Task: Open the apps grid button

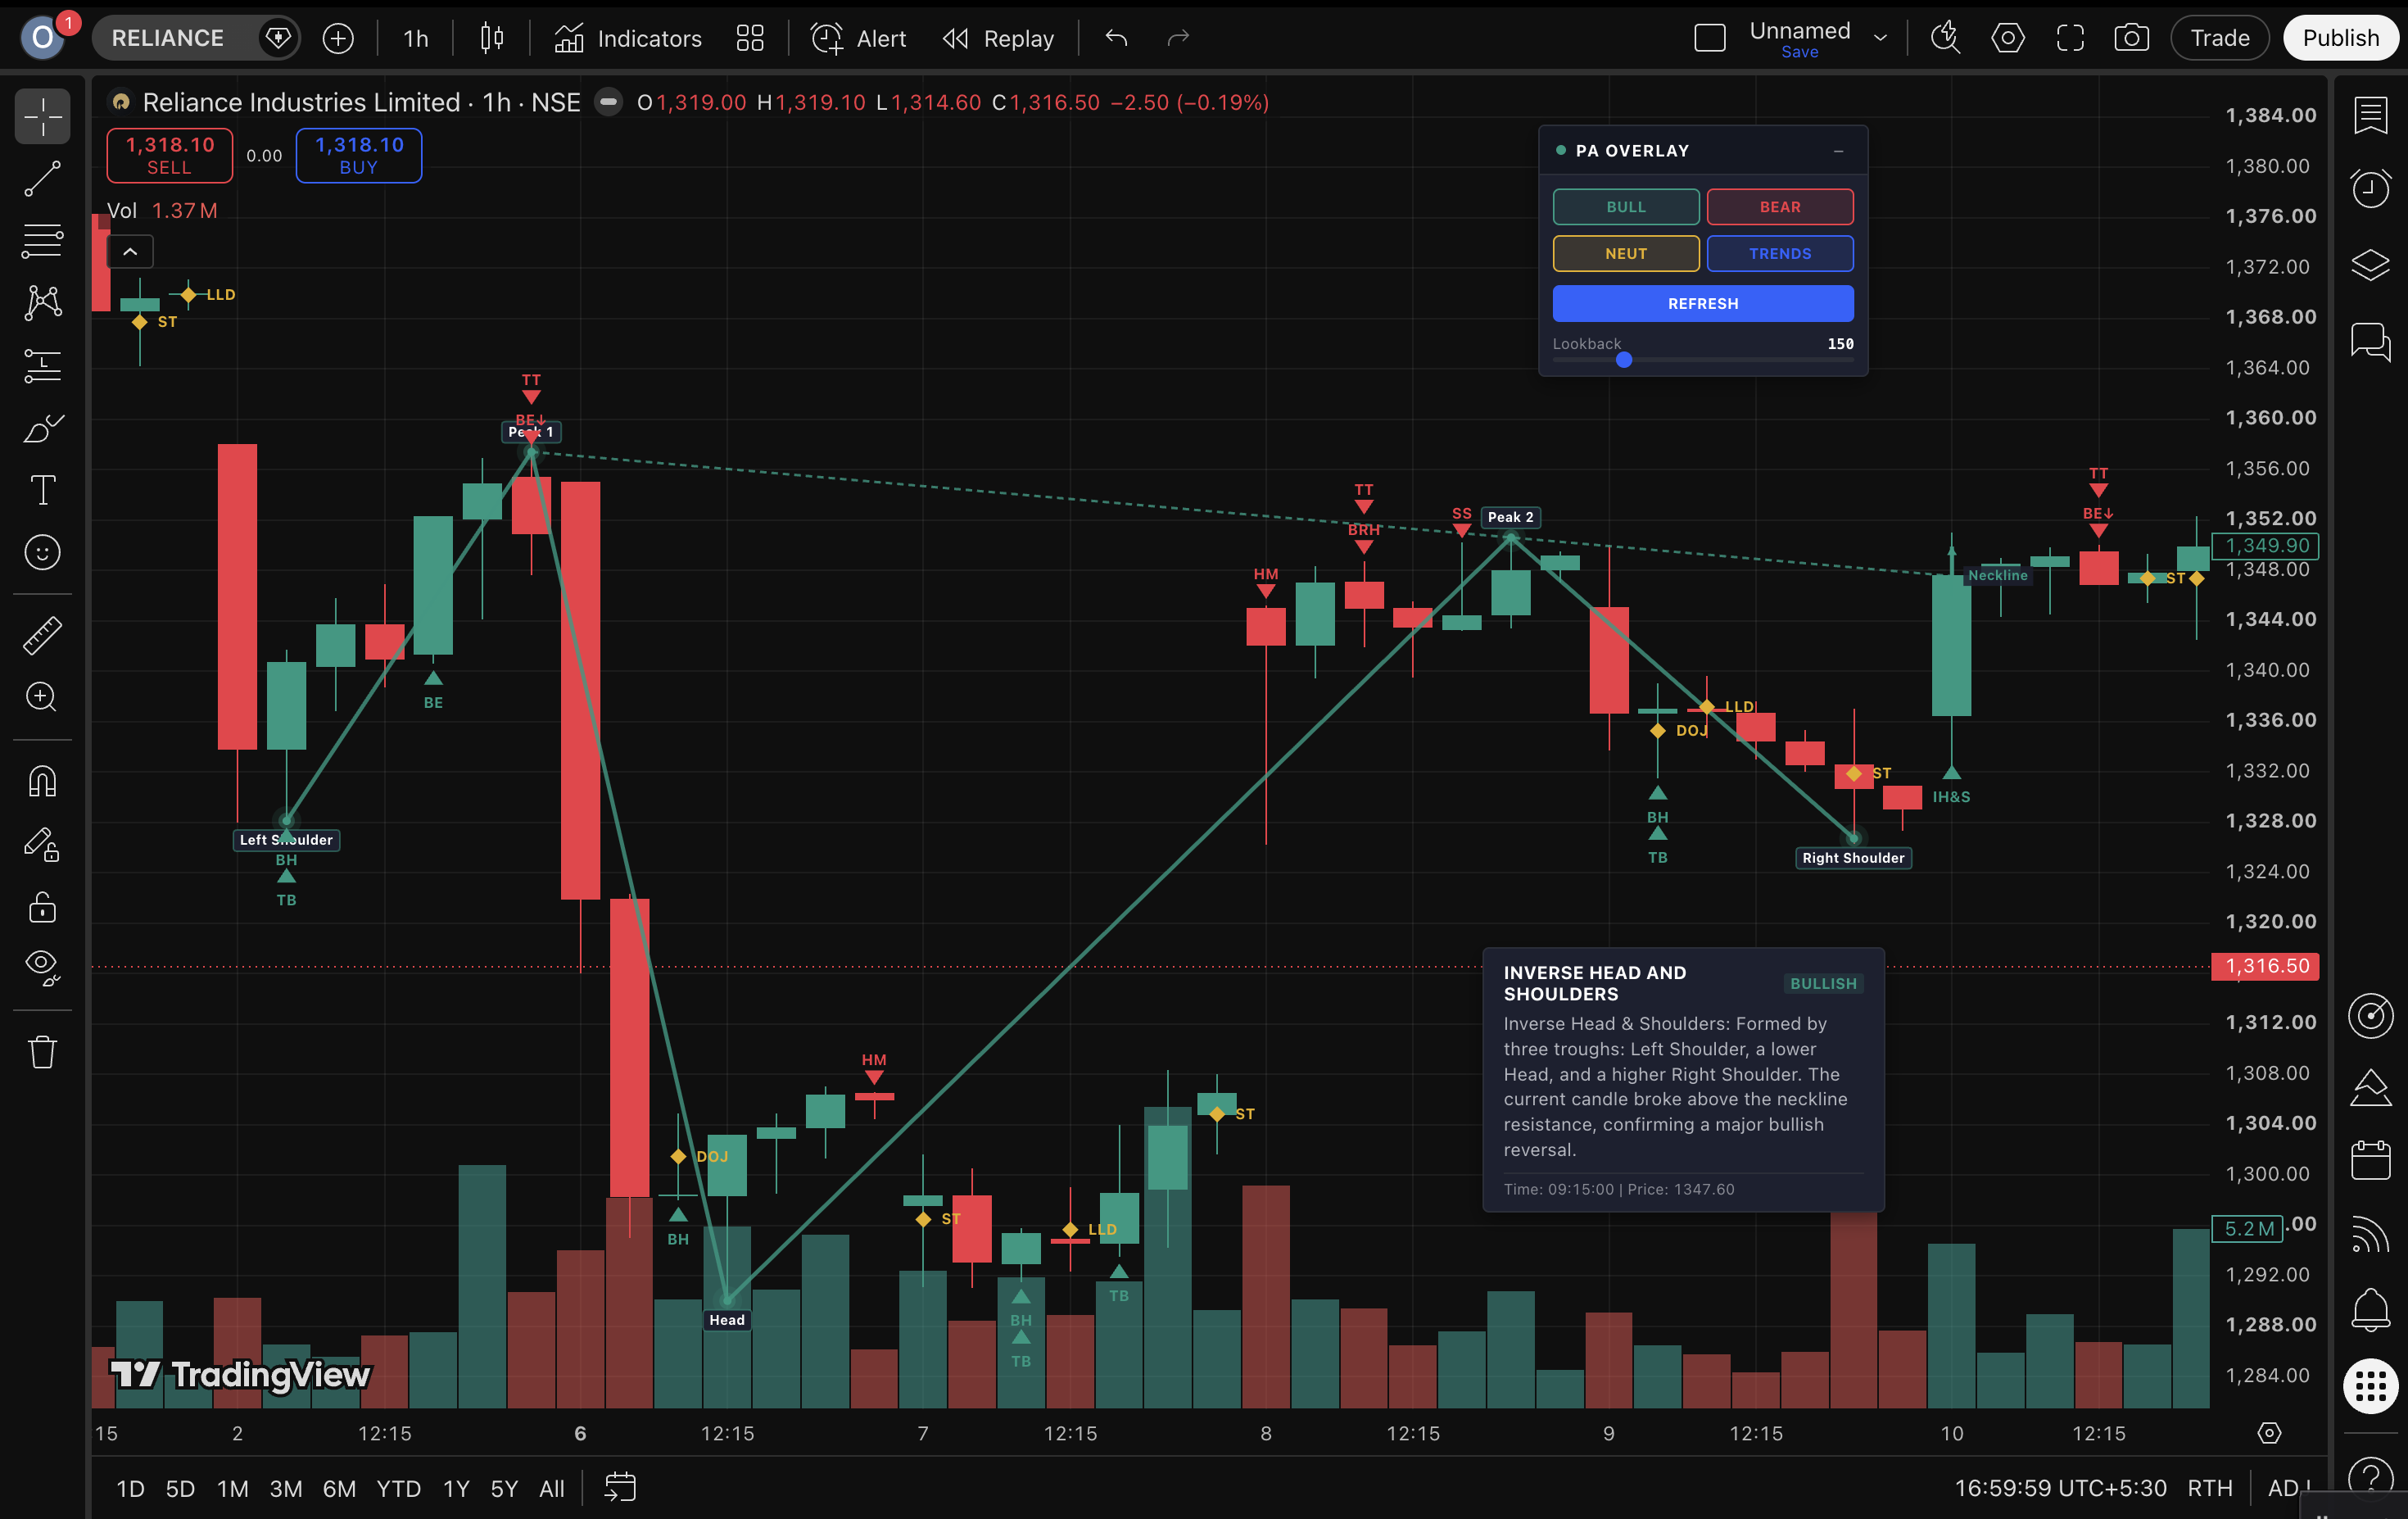Action: [2371, 1387]
